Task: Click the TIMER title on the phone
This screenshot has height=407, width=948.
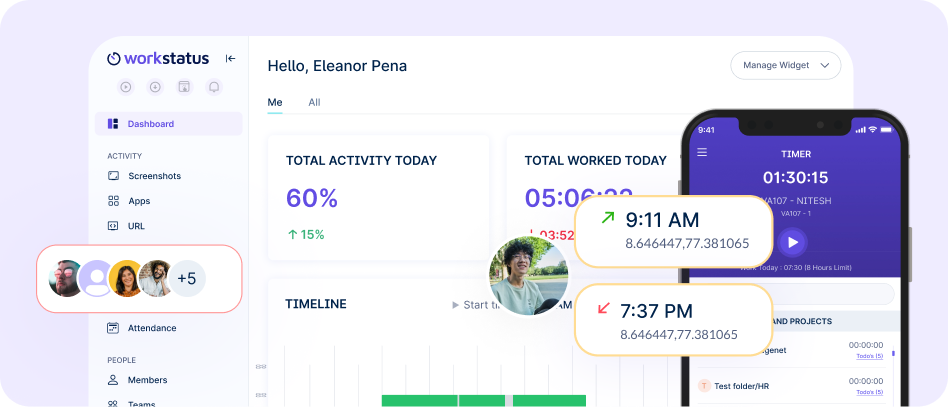Action: [796, 154]
